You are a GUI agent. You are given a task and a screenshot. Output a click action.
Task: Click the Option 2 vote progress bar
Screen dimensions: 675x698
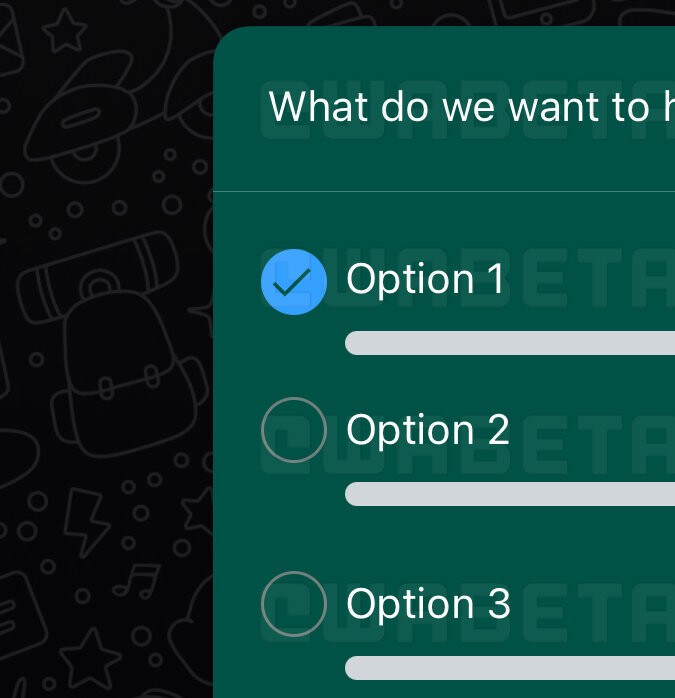pos(508,494)
